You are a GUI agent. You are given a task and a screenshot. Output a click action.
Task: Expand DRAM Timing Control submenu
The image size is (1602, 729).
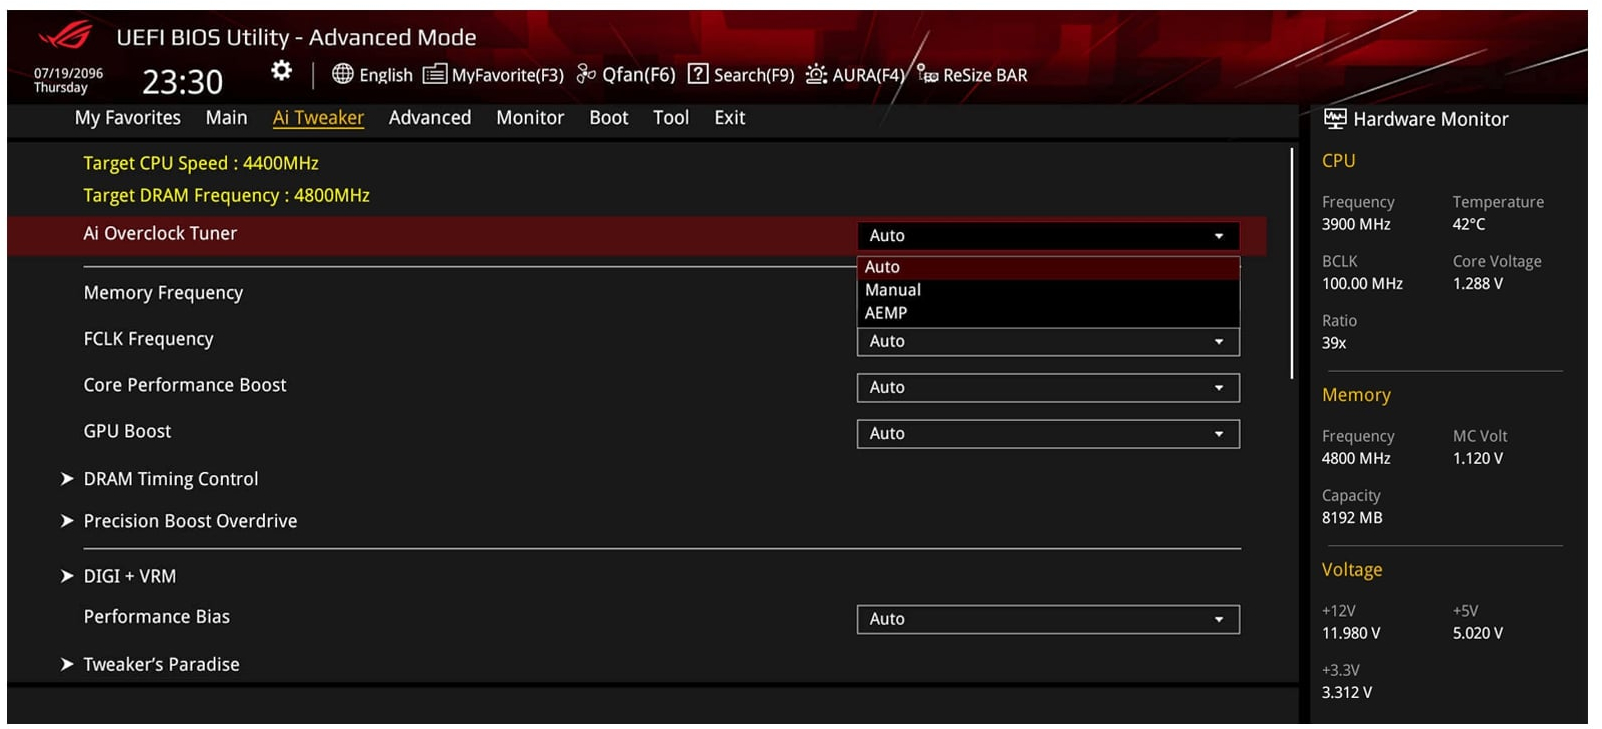(x=171, y=479)
